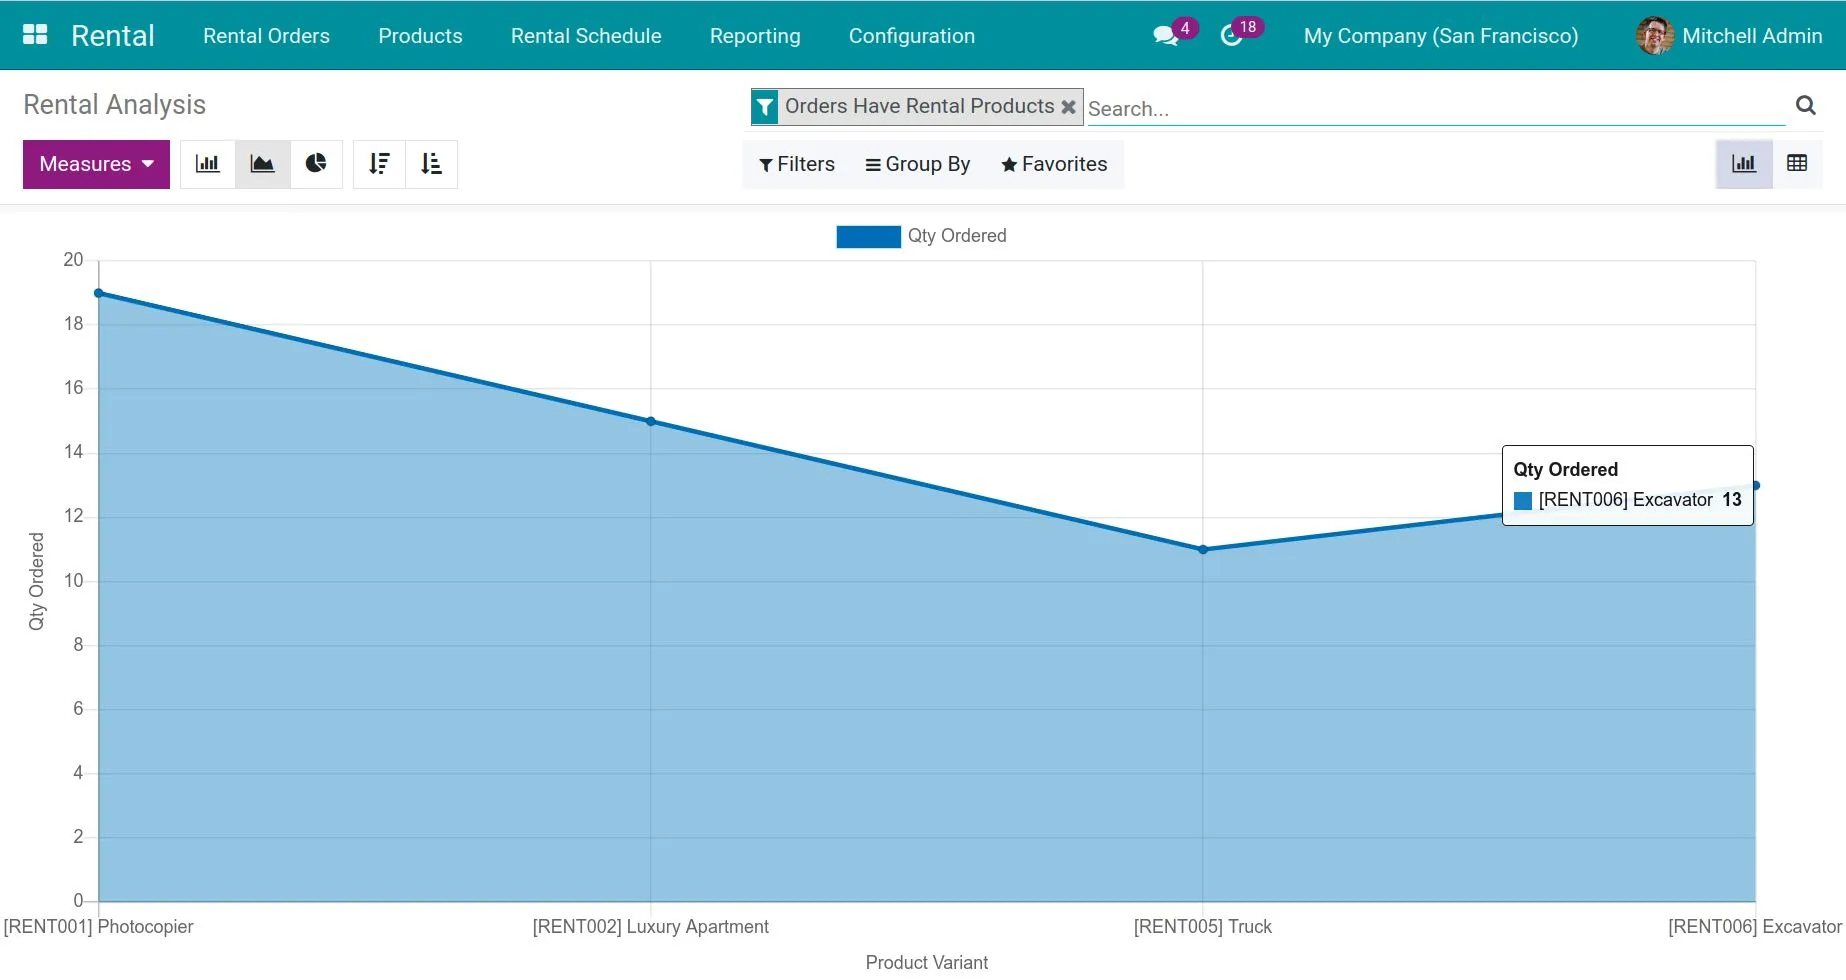1846x980 pixels.
Task: Click the Excavator tooltip color square
Action: click(1523, 500)
